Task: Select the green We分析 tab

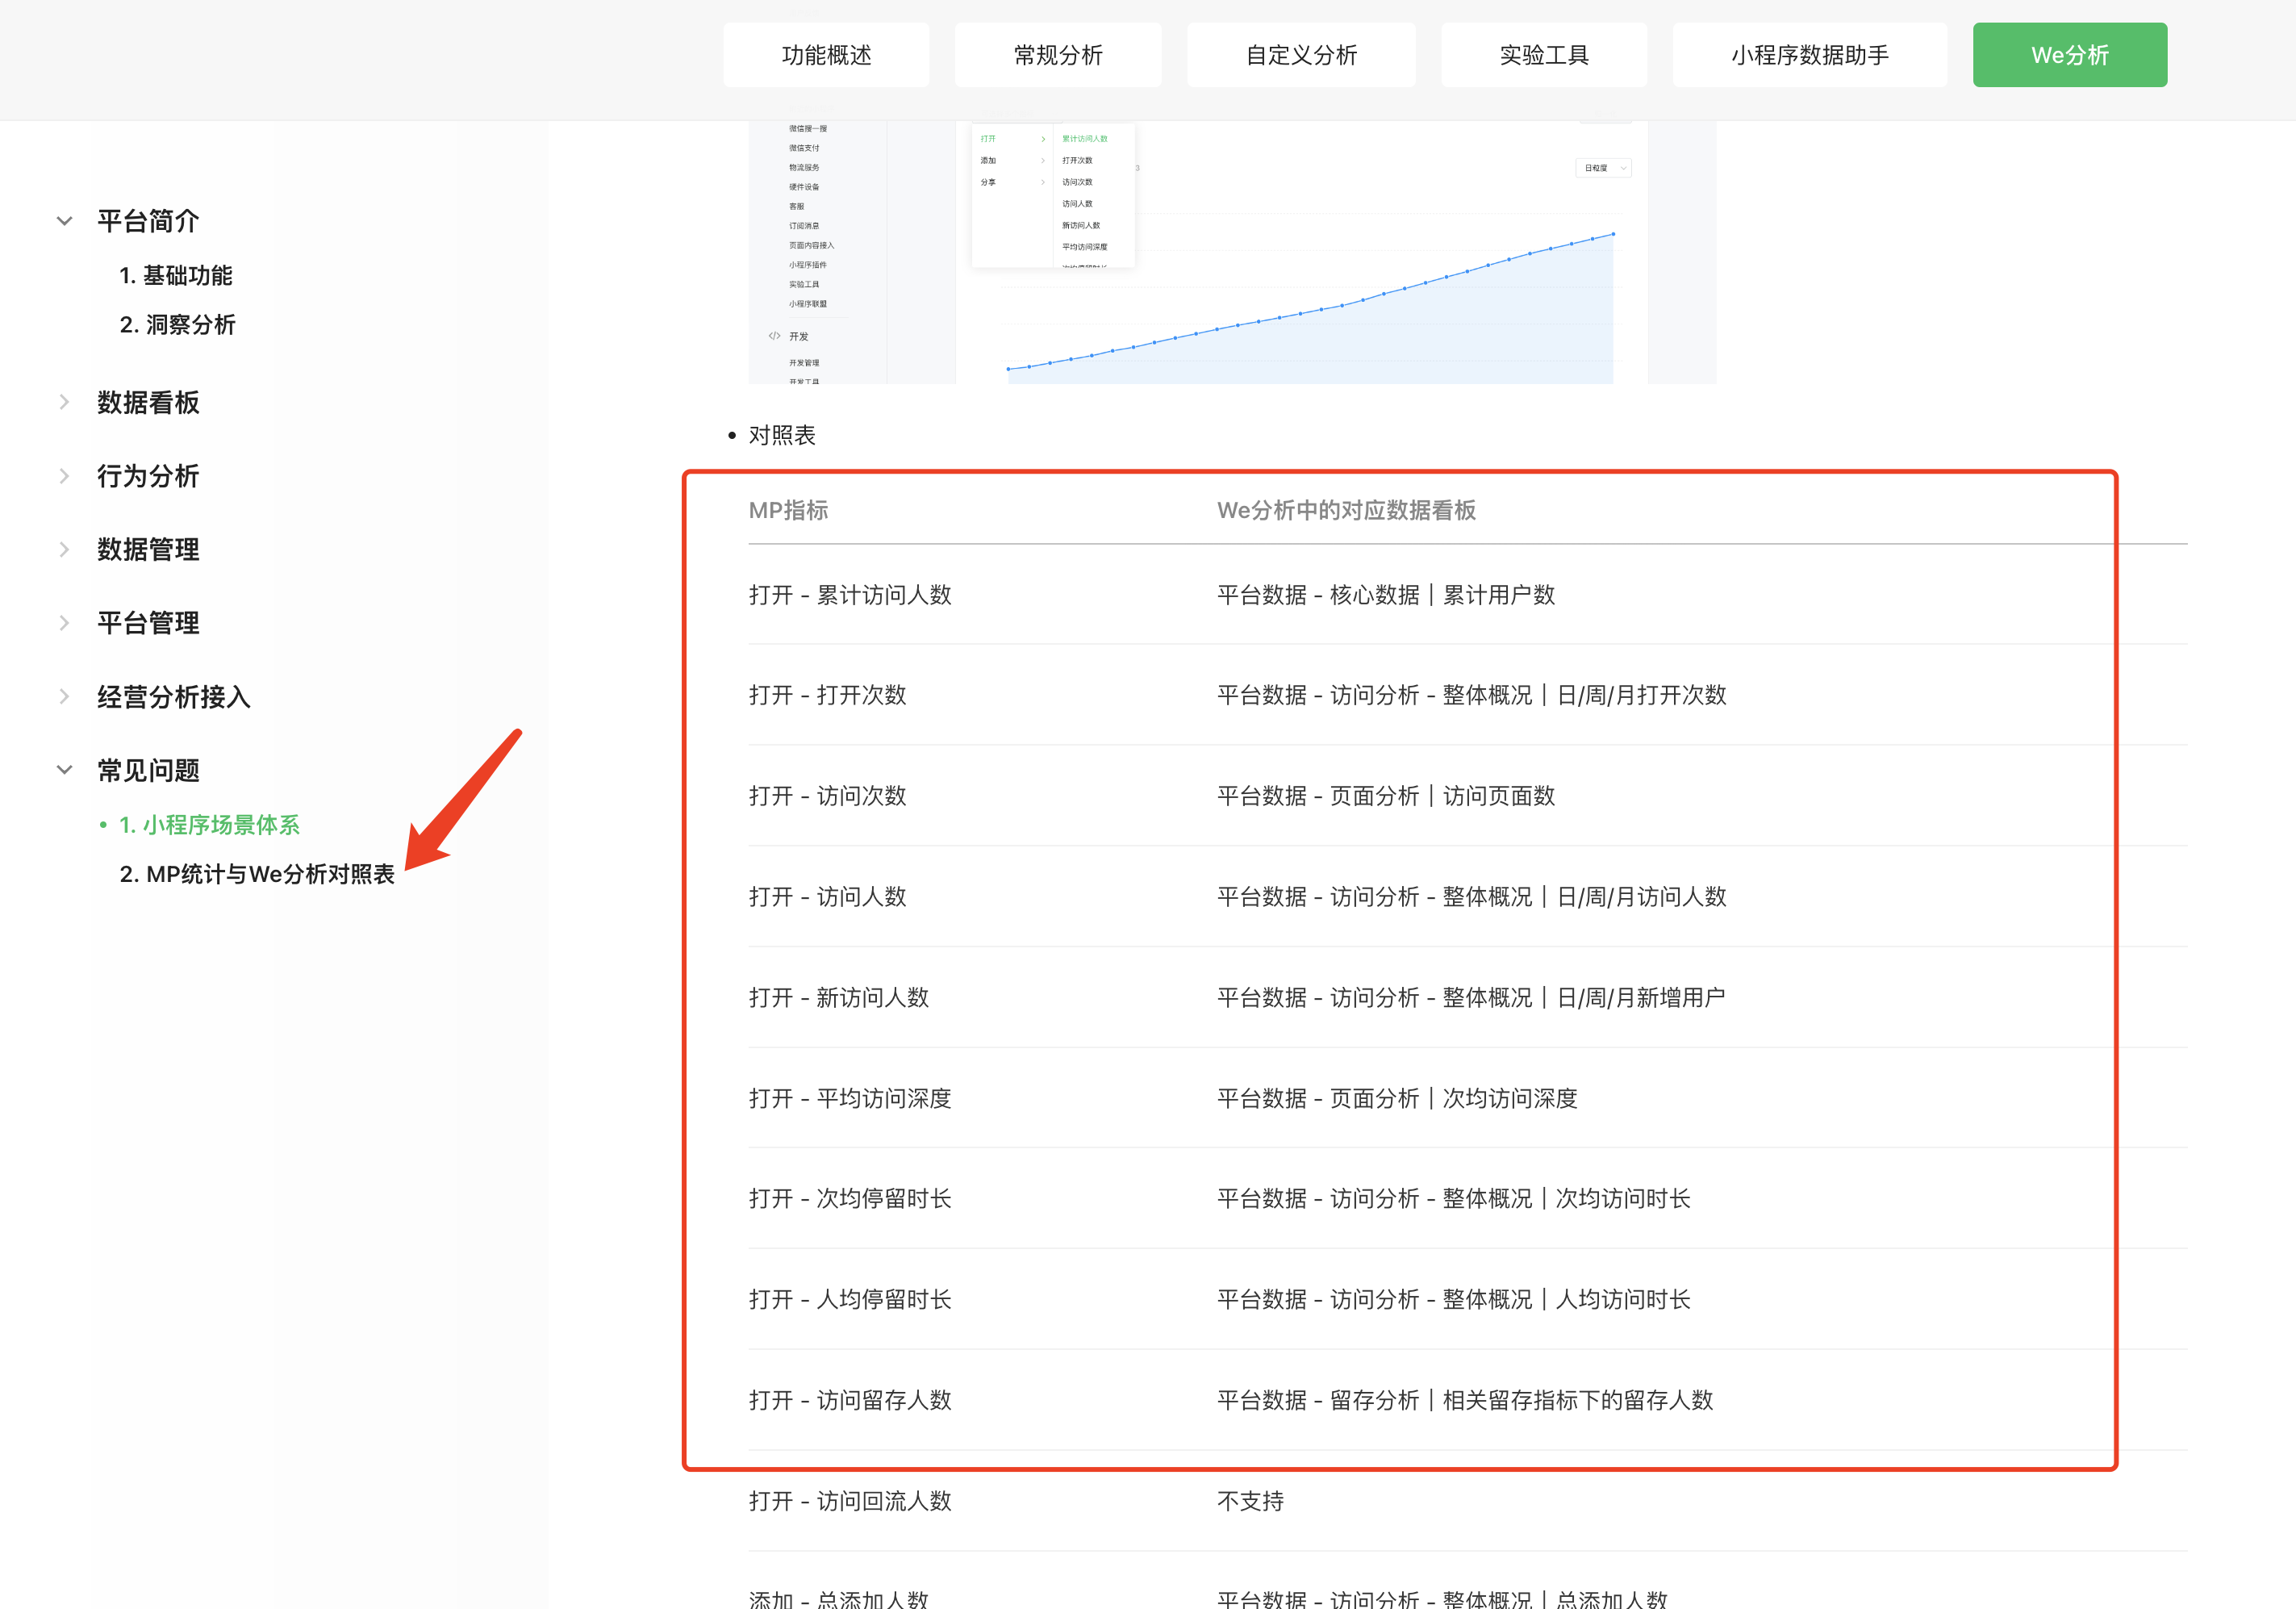Action: pyautogui.click(x=2069, y=55)
